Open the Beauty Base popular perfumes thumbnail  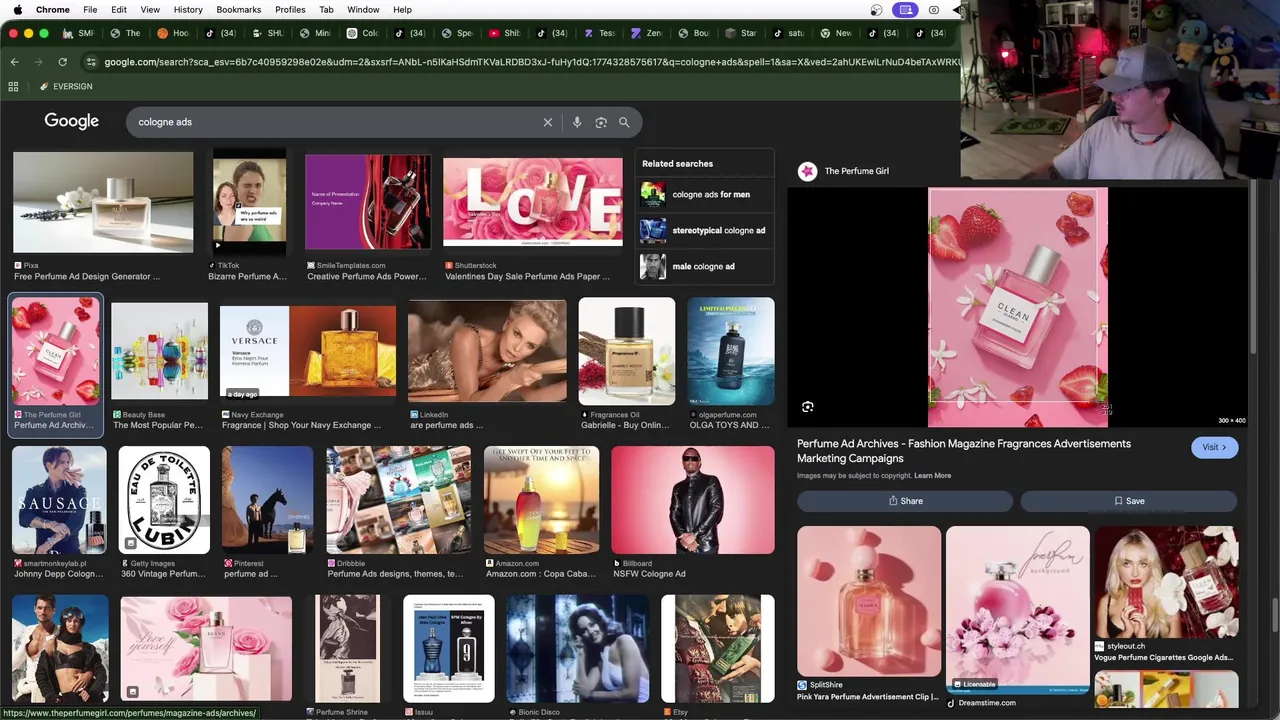pos(160,351)
